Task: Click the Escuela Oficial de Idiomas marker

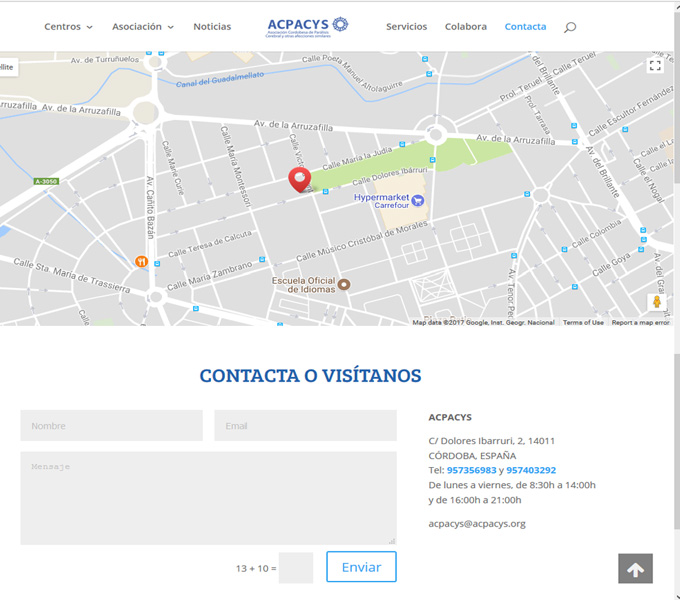Action: tap(344, 284)
